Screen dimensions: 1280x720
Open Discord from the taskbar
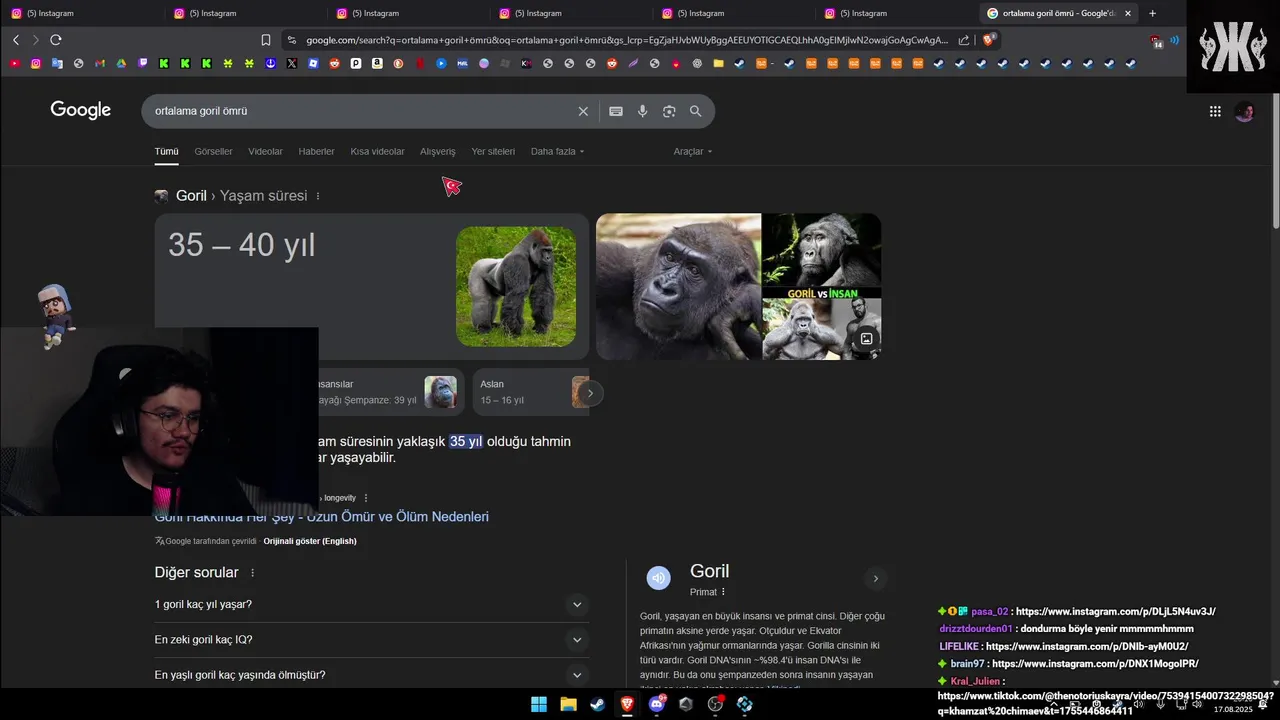pyautogui.click(x=657, y=704)
